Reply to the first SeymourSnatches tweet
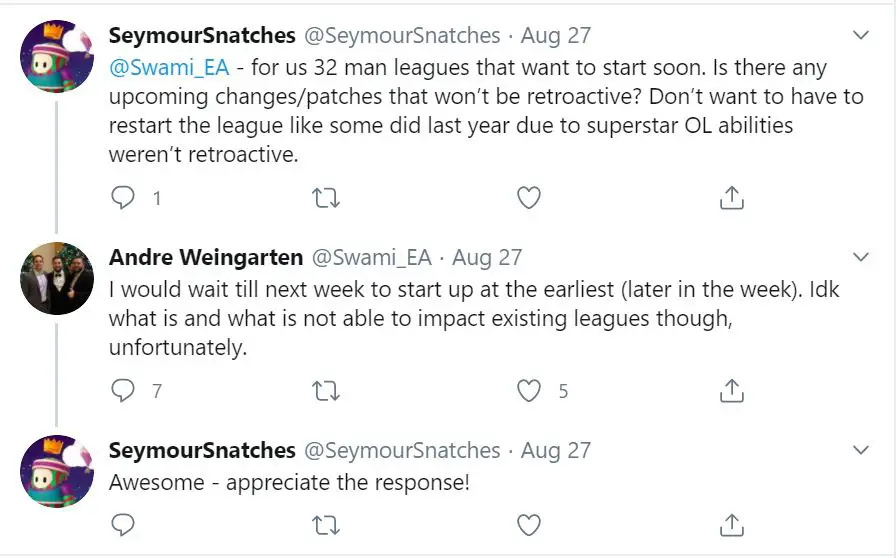 pos(122,198)
